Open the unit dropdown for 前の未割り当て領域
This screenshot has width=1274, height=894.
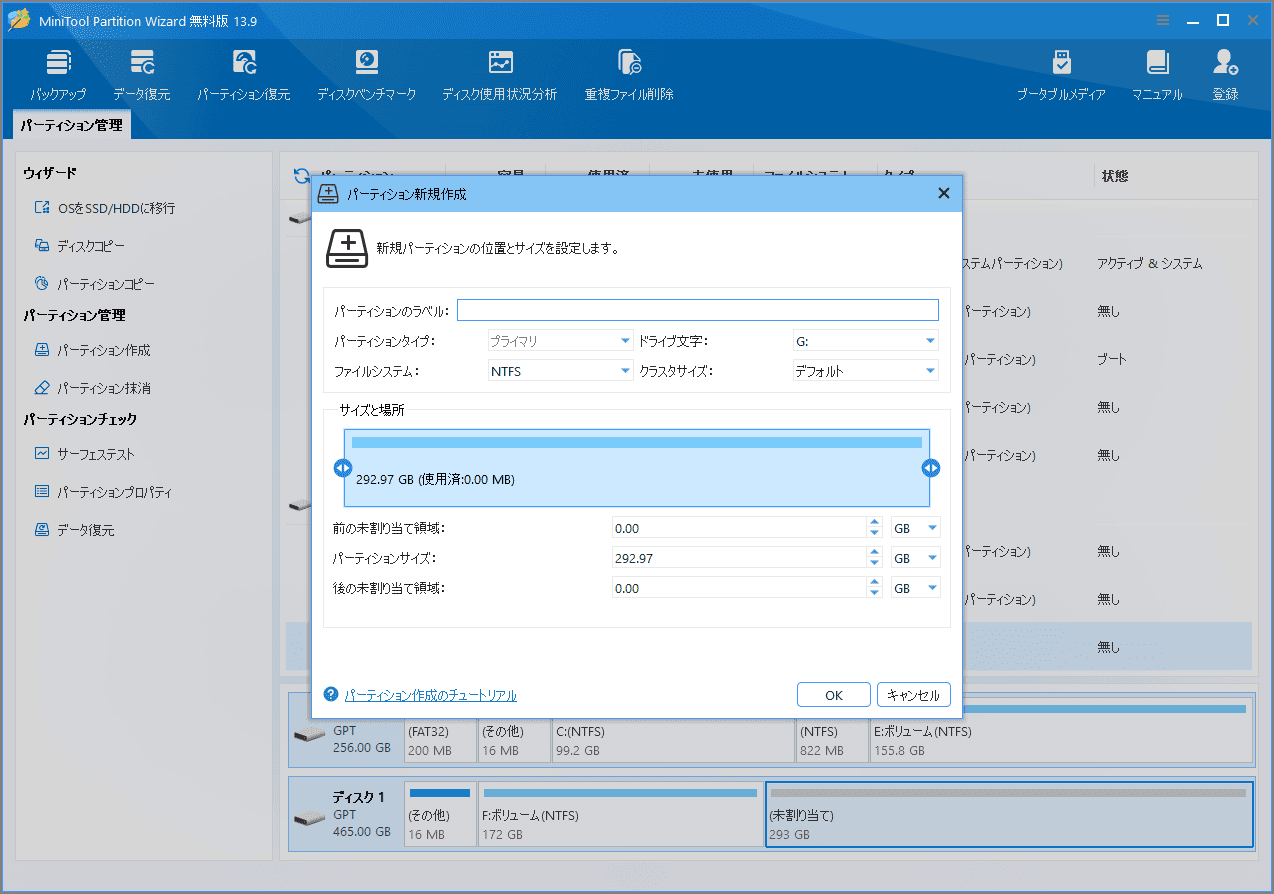[915, 528]
